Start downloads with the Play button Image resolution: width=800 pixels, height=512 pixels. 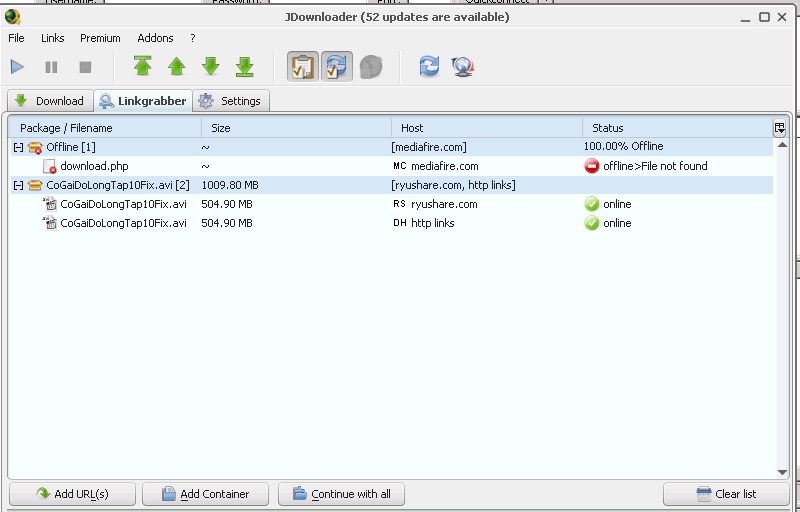[17, 67]
